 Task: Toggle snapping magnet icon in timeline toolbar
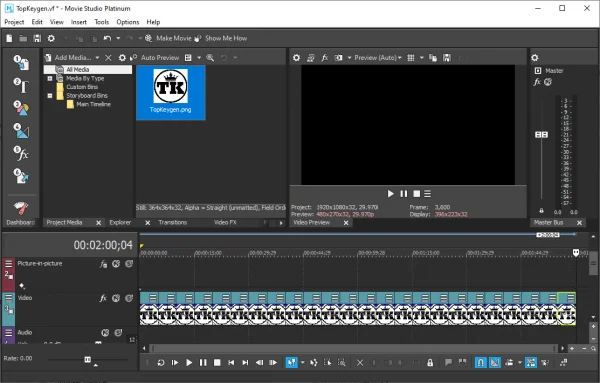(x=480, y=362)
